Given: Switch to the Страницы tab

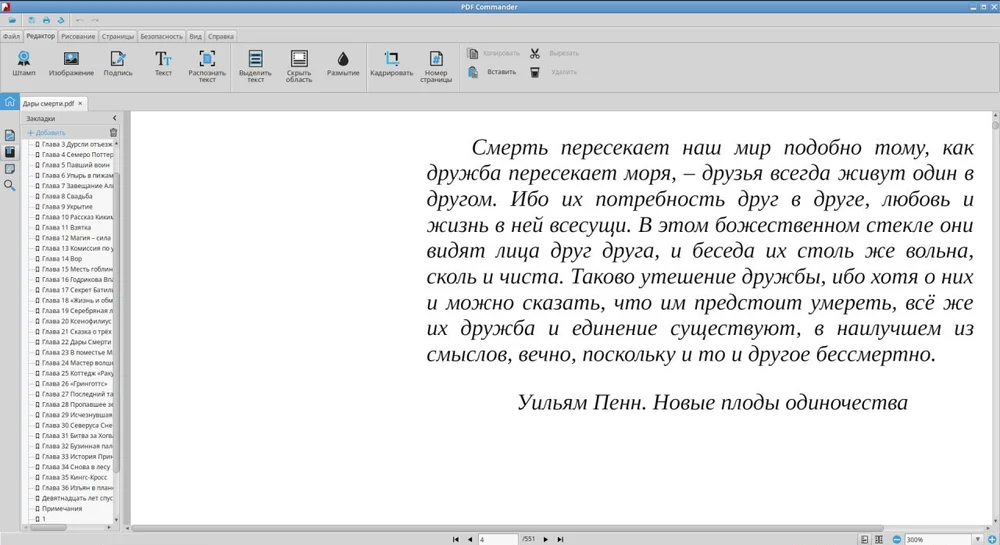Looking at the screenshot, I should click(x=118, y=36).
